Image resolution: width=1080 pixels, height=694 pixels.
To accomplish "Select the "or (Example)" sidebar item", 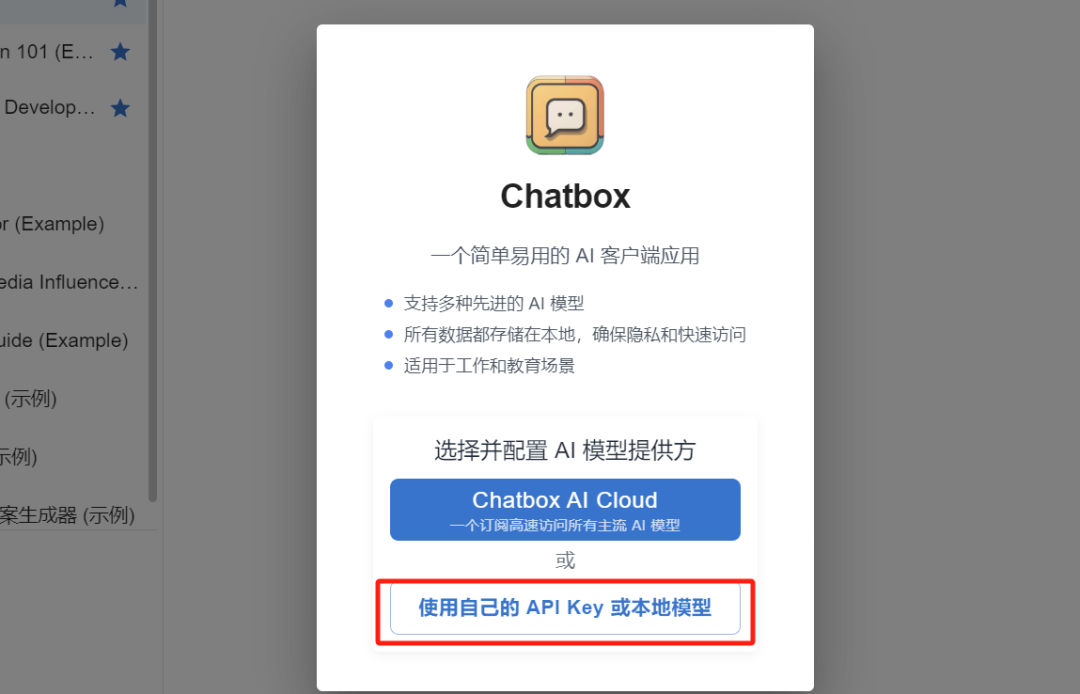I will 52,224.
